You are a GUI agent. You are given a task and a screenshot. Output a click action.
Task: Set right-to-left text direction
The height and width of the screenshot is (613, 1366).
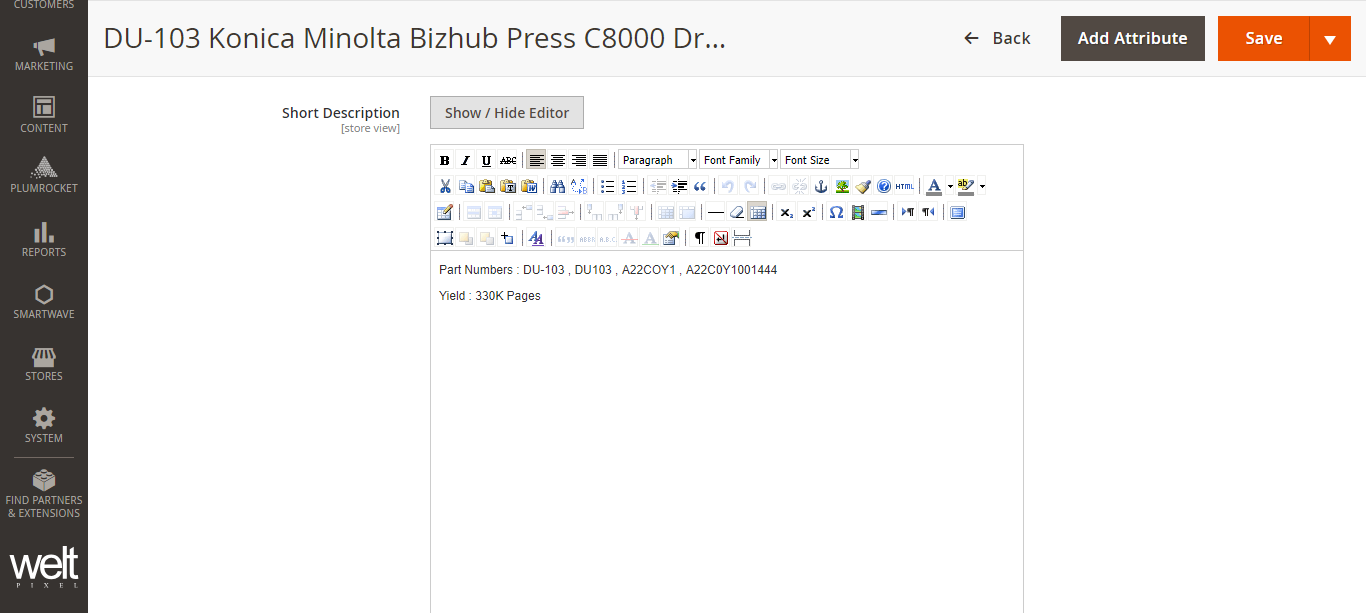pos(928,212)
